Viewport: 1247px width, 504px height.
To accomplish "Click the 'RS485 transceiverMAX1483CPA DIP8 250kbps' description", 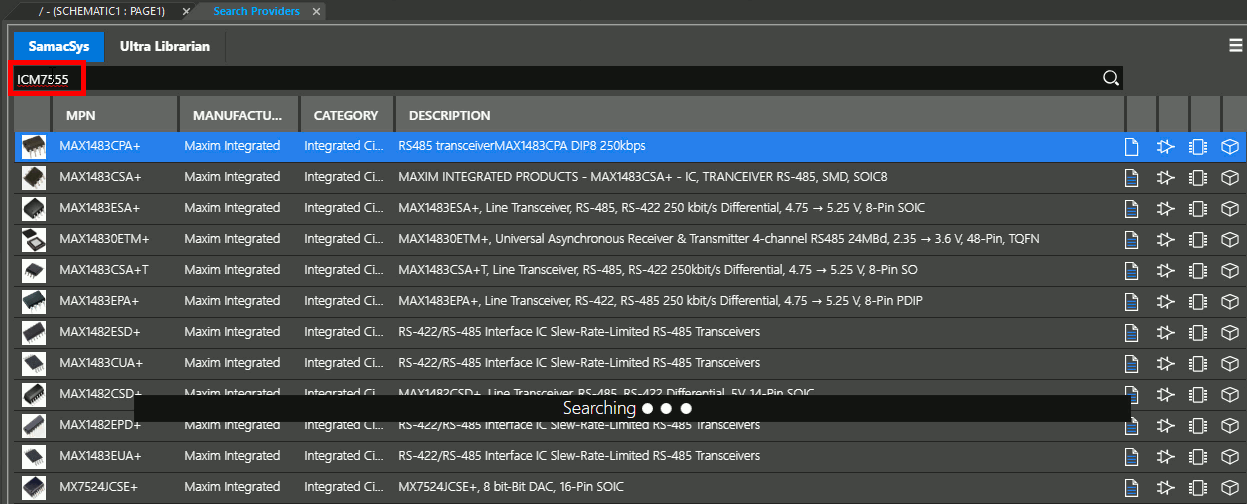I will pos(522,146).
